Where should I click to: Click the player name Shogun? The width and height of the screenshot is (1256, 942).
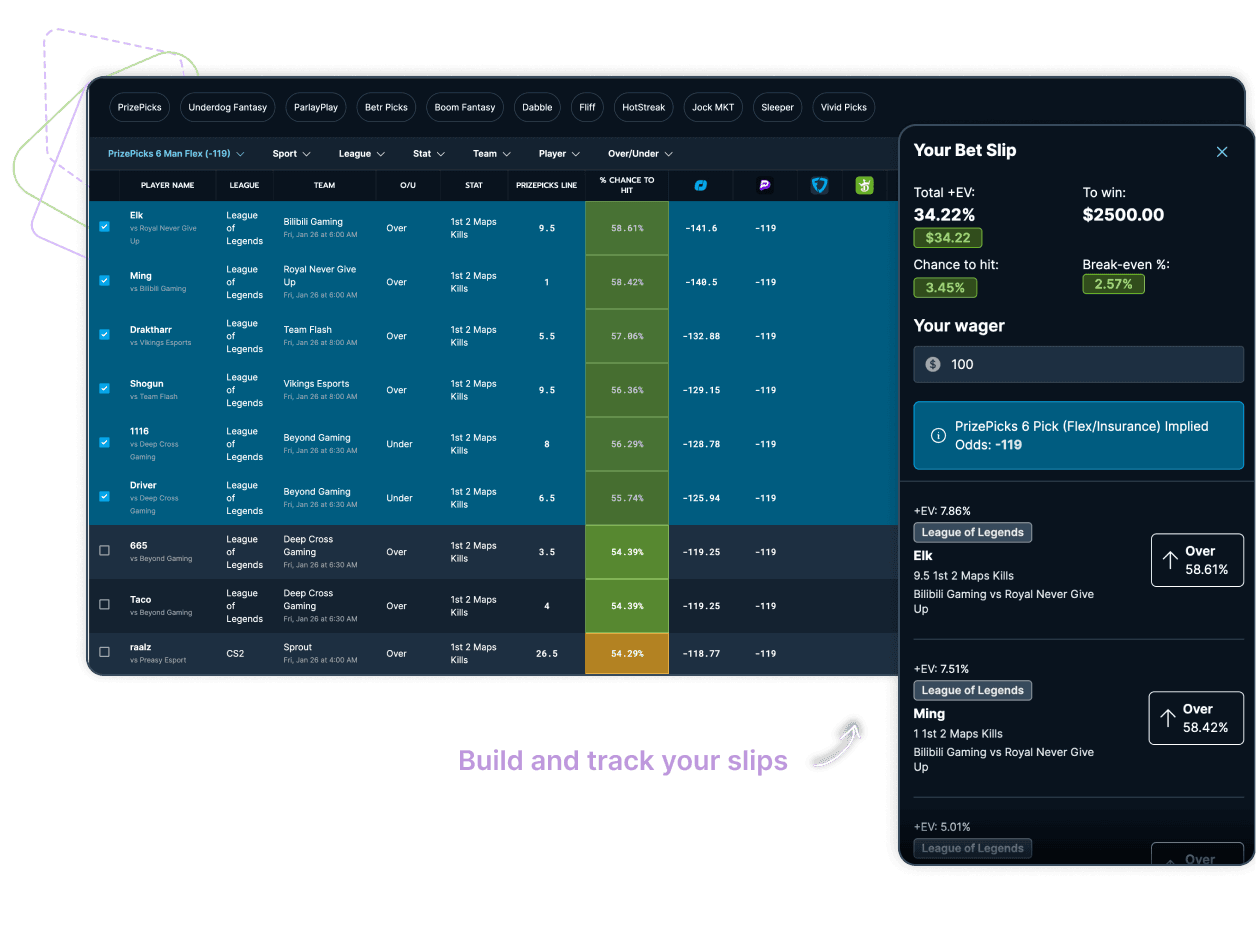pyautogui.click(x=147, y=383)
